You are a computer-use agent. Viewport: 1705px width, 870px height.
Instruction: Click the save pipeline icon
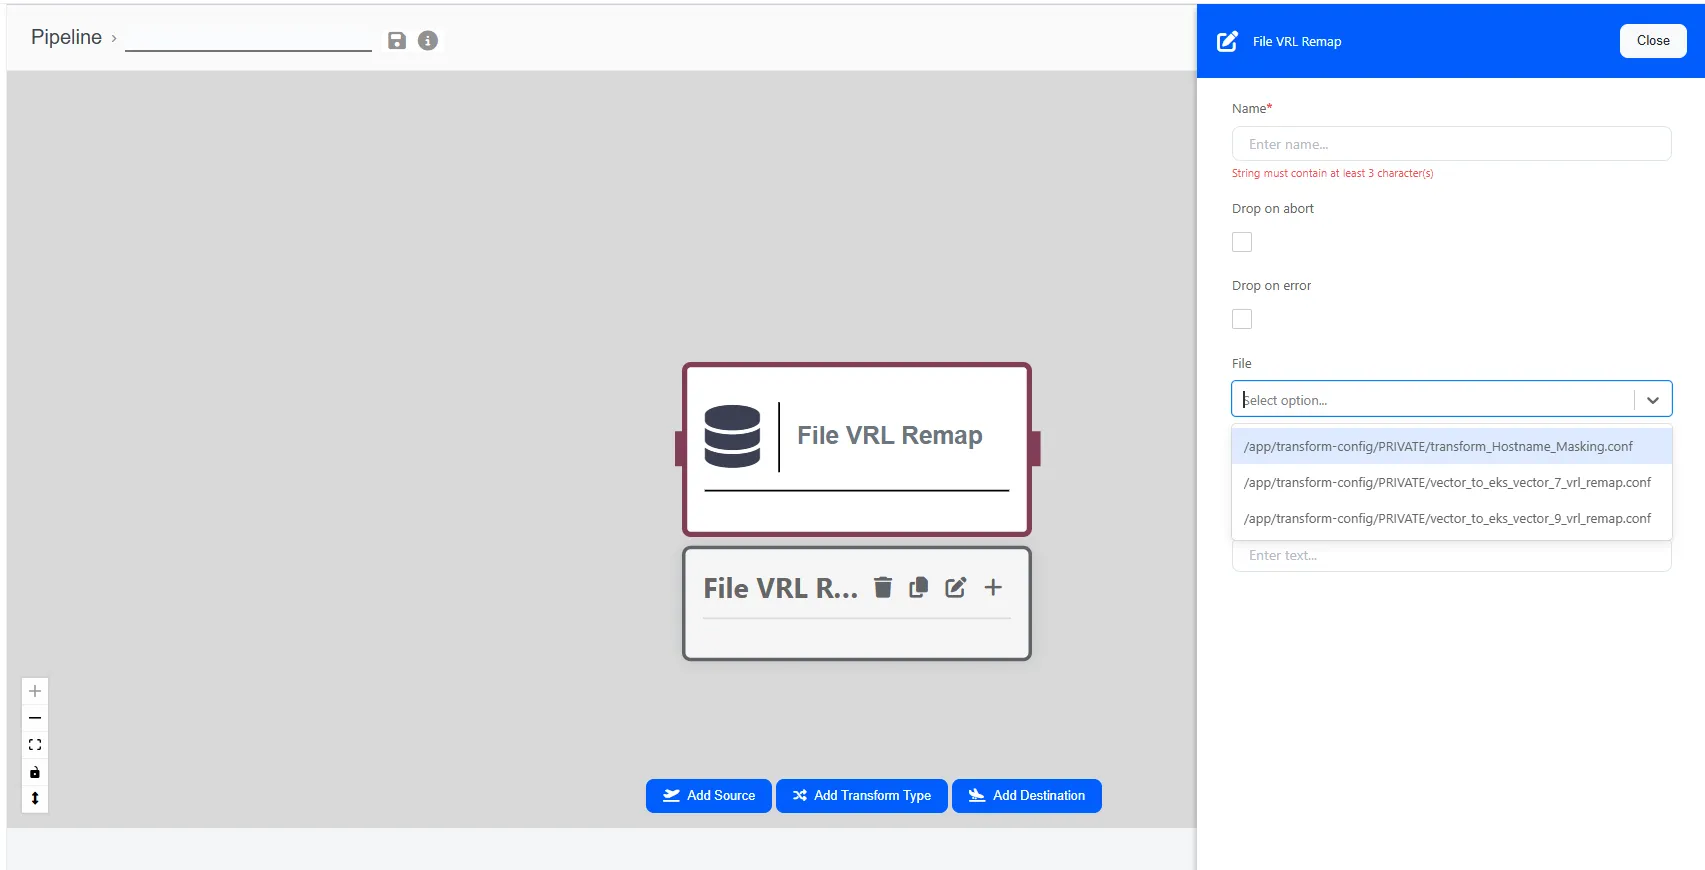click(x=397, y=41)
